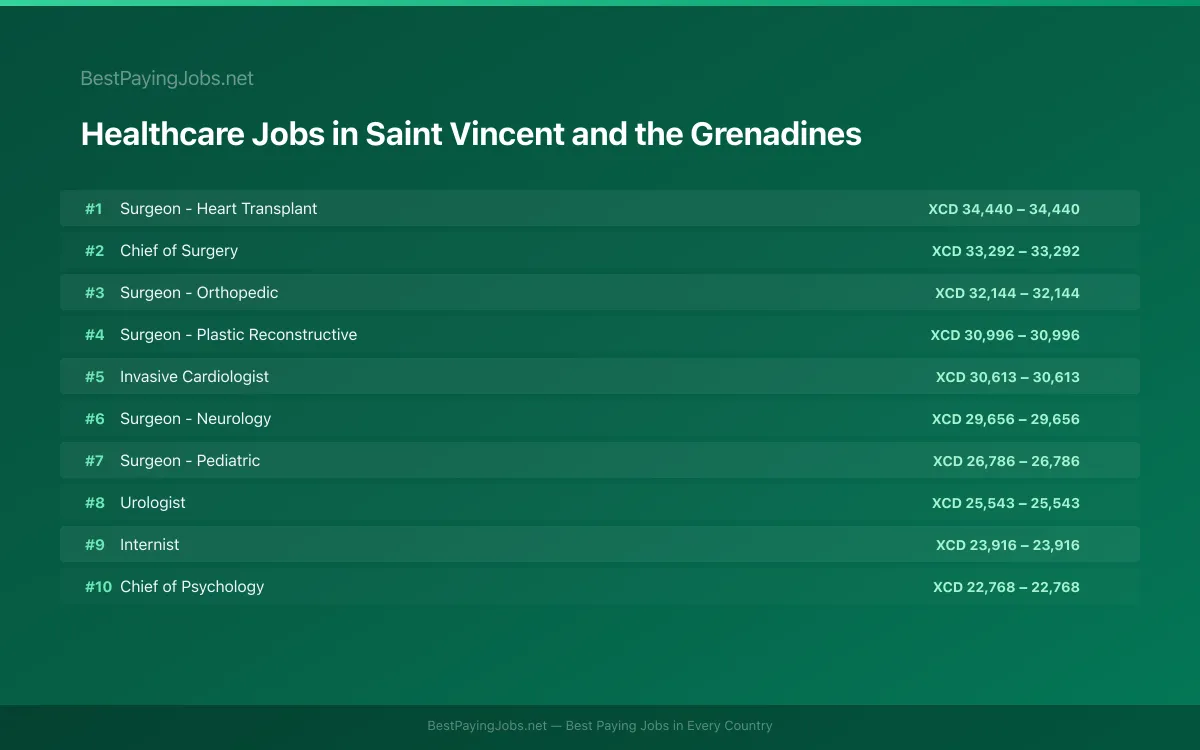The image size is (1200, 750).
Task: Select the Surgeon - Heart Transplant job title
Action: pyautogui.click(x=218, y=209)
